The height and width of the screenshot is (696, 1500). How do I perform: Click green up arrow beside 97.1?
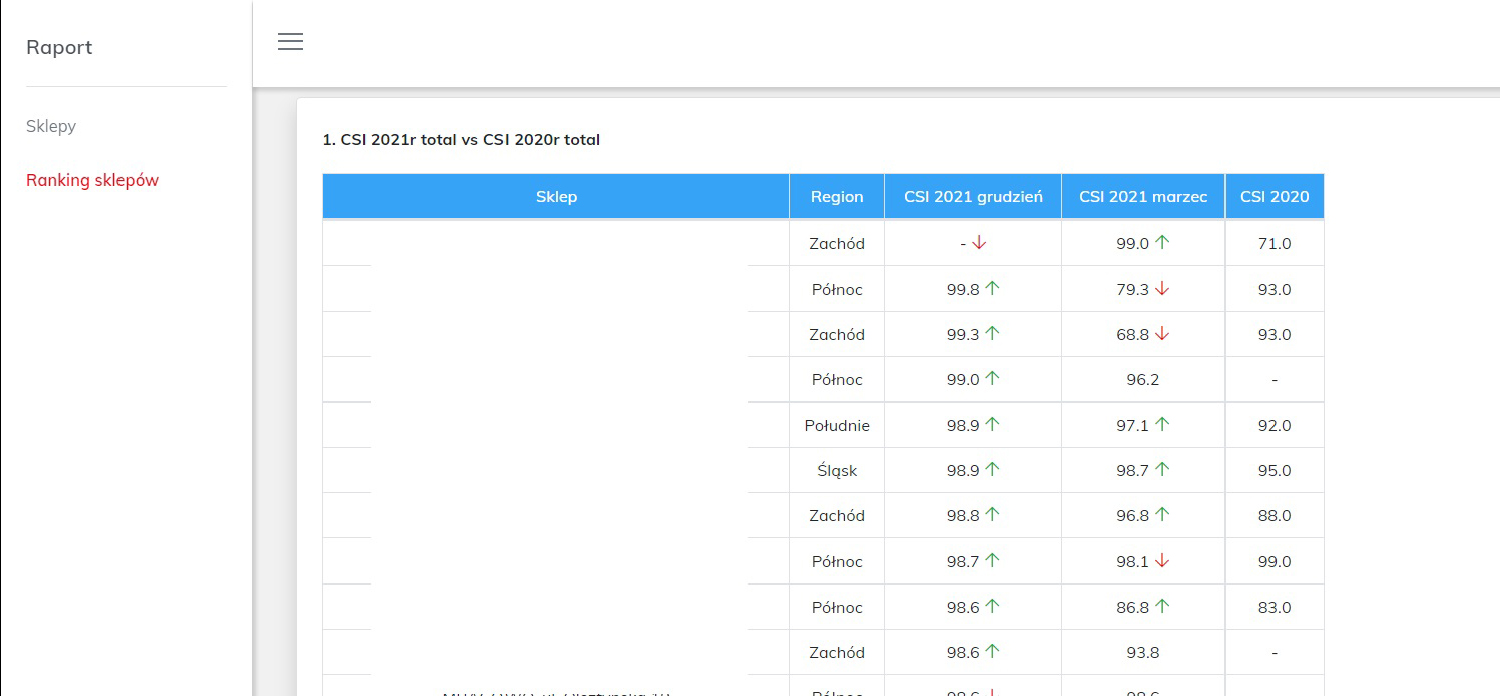point(1162,425)
